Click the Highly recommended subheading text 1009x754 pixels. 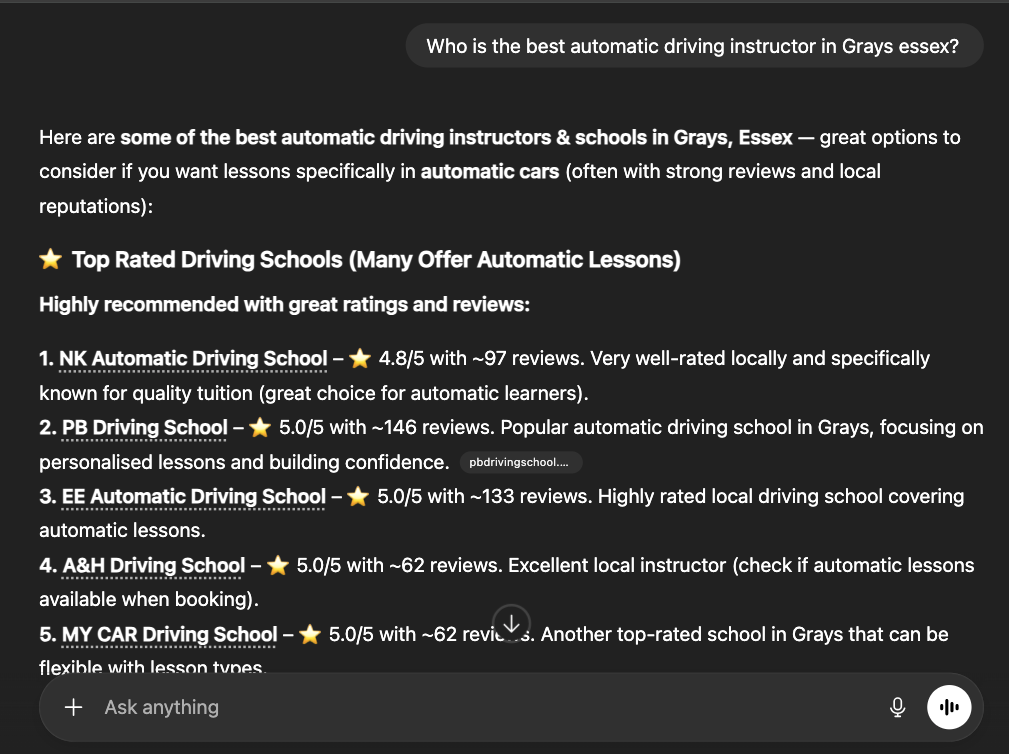click(x=284, y=304)
